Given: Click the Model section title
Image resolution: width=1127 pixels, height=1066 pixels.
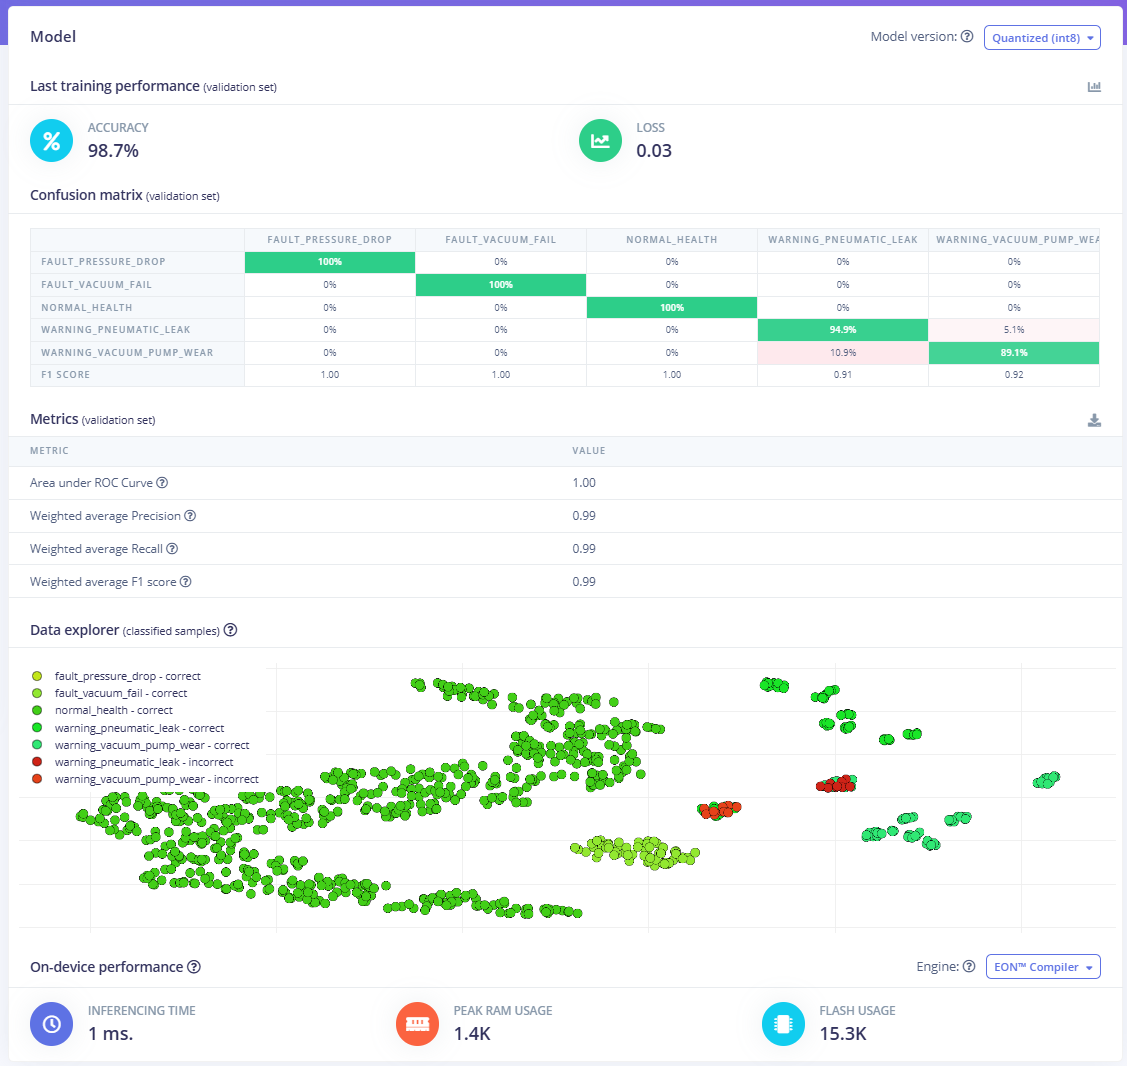Looking at the screenshot, I should pyautogui.click(x=53, y=37).
